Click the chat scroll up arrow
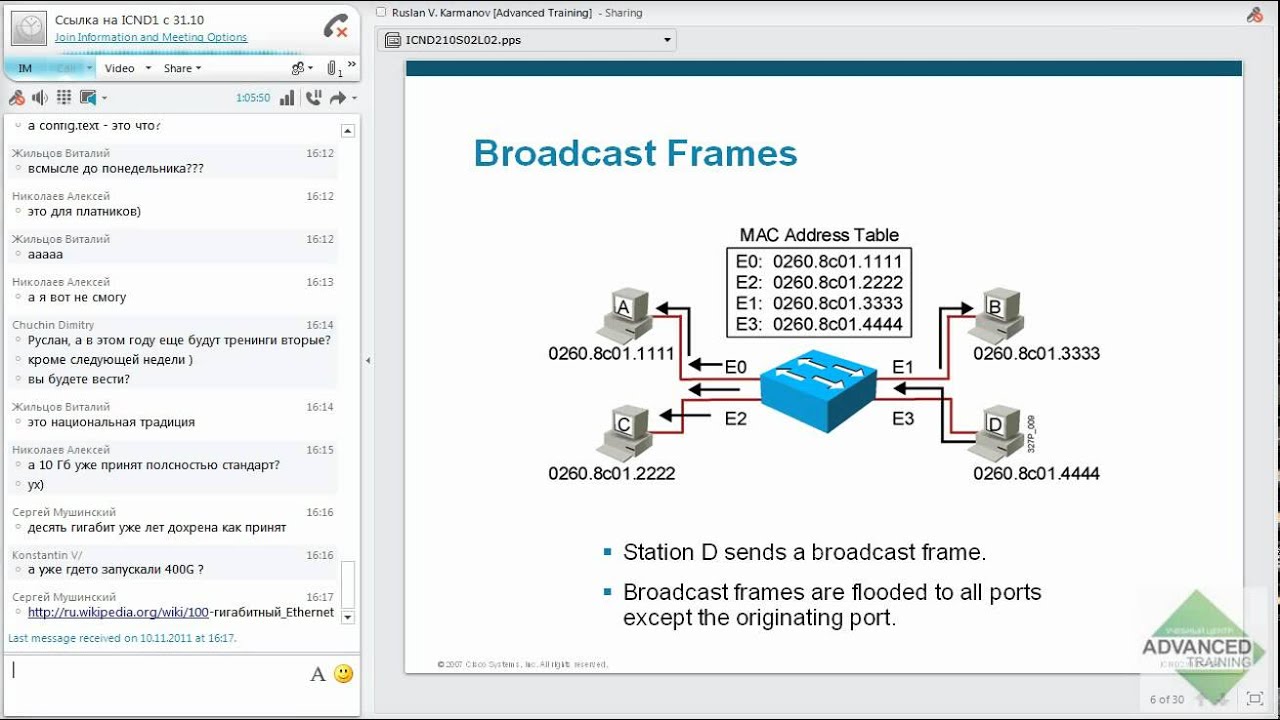This screenshot has width=1280, height=720. tap(347, 131)
